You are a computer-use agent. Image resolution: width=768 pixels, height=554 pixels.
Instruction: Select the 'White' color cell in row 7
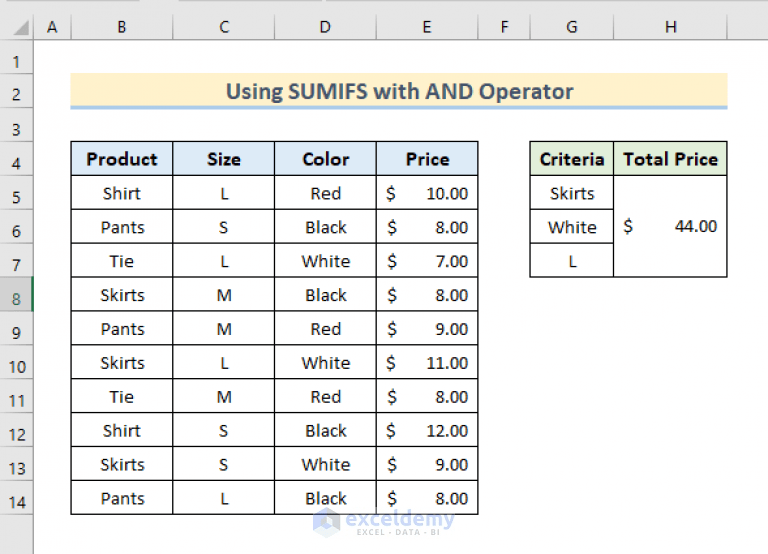click(325, 261)
